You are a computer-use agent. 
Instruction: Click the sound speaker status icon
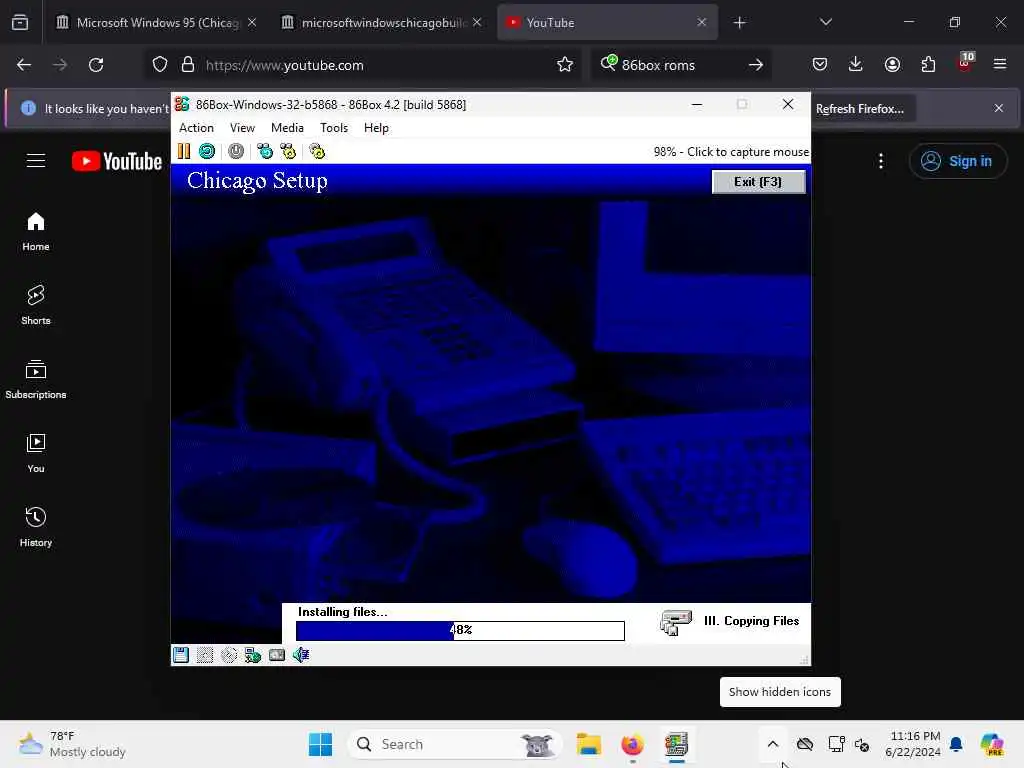click(x=301, y=654)
